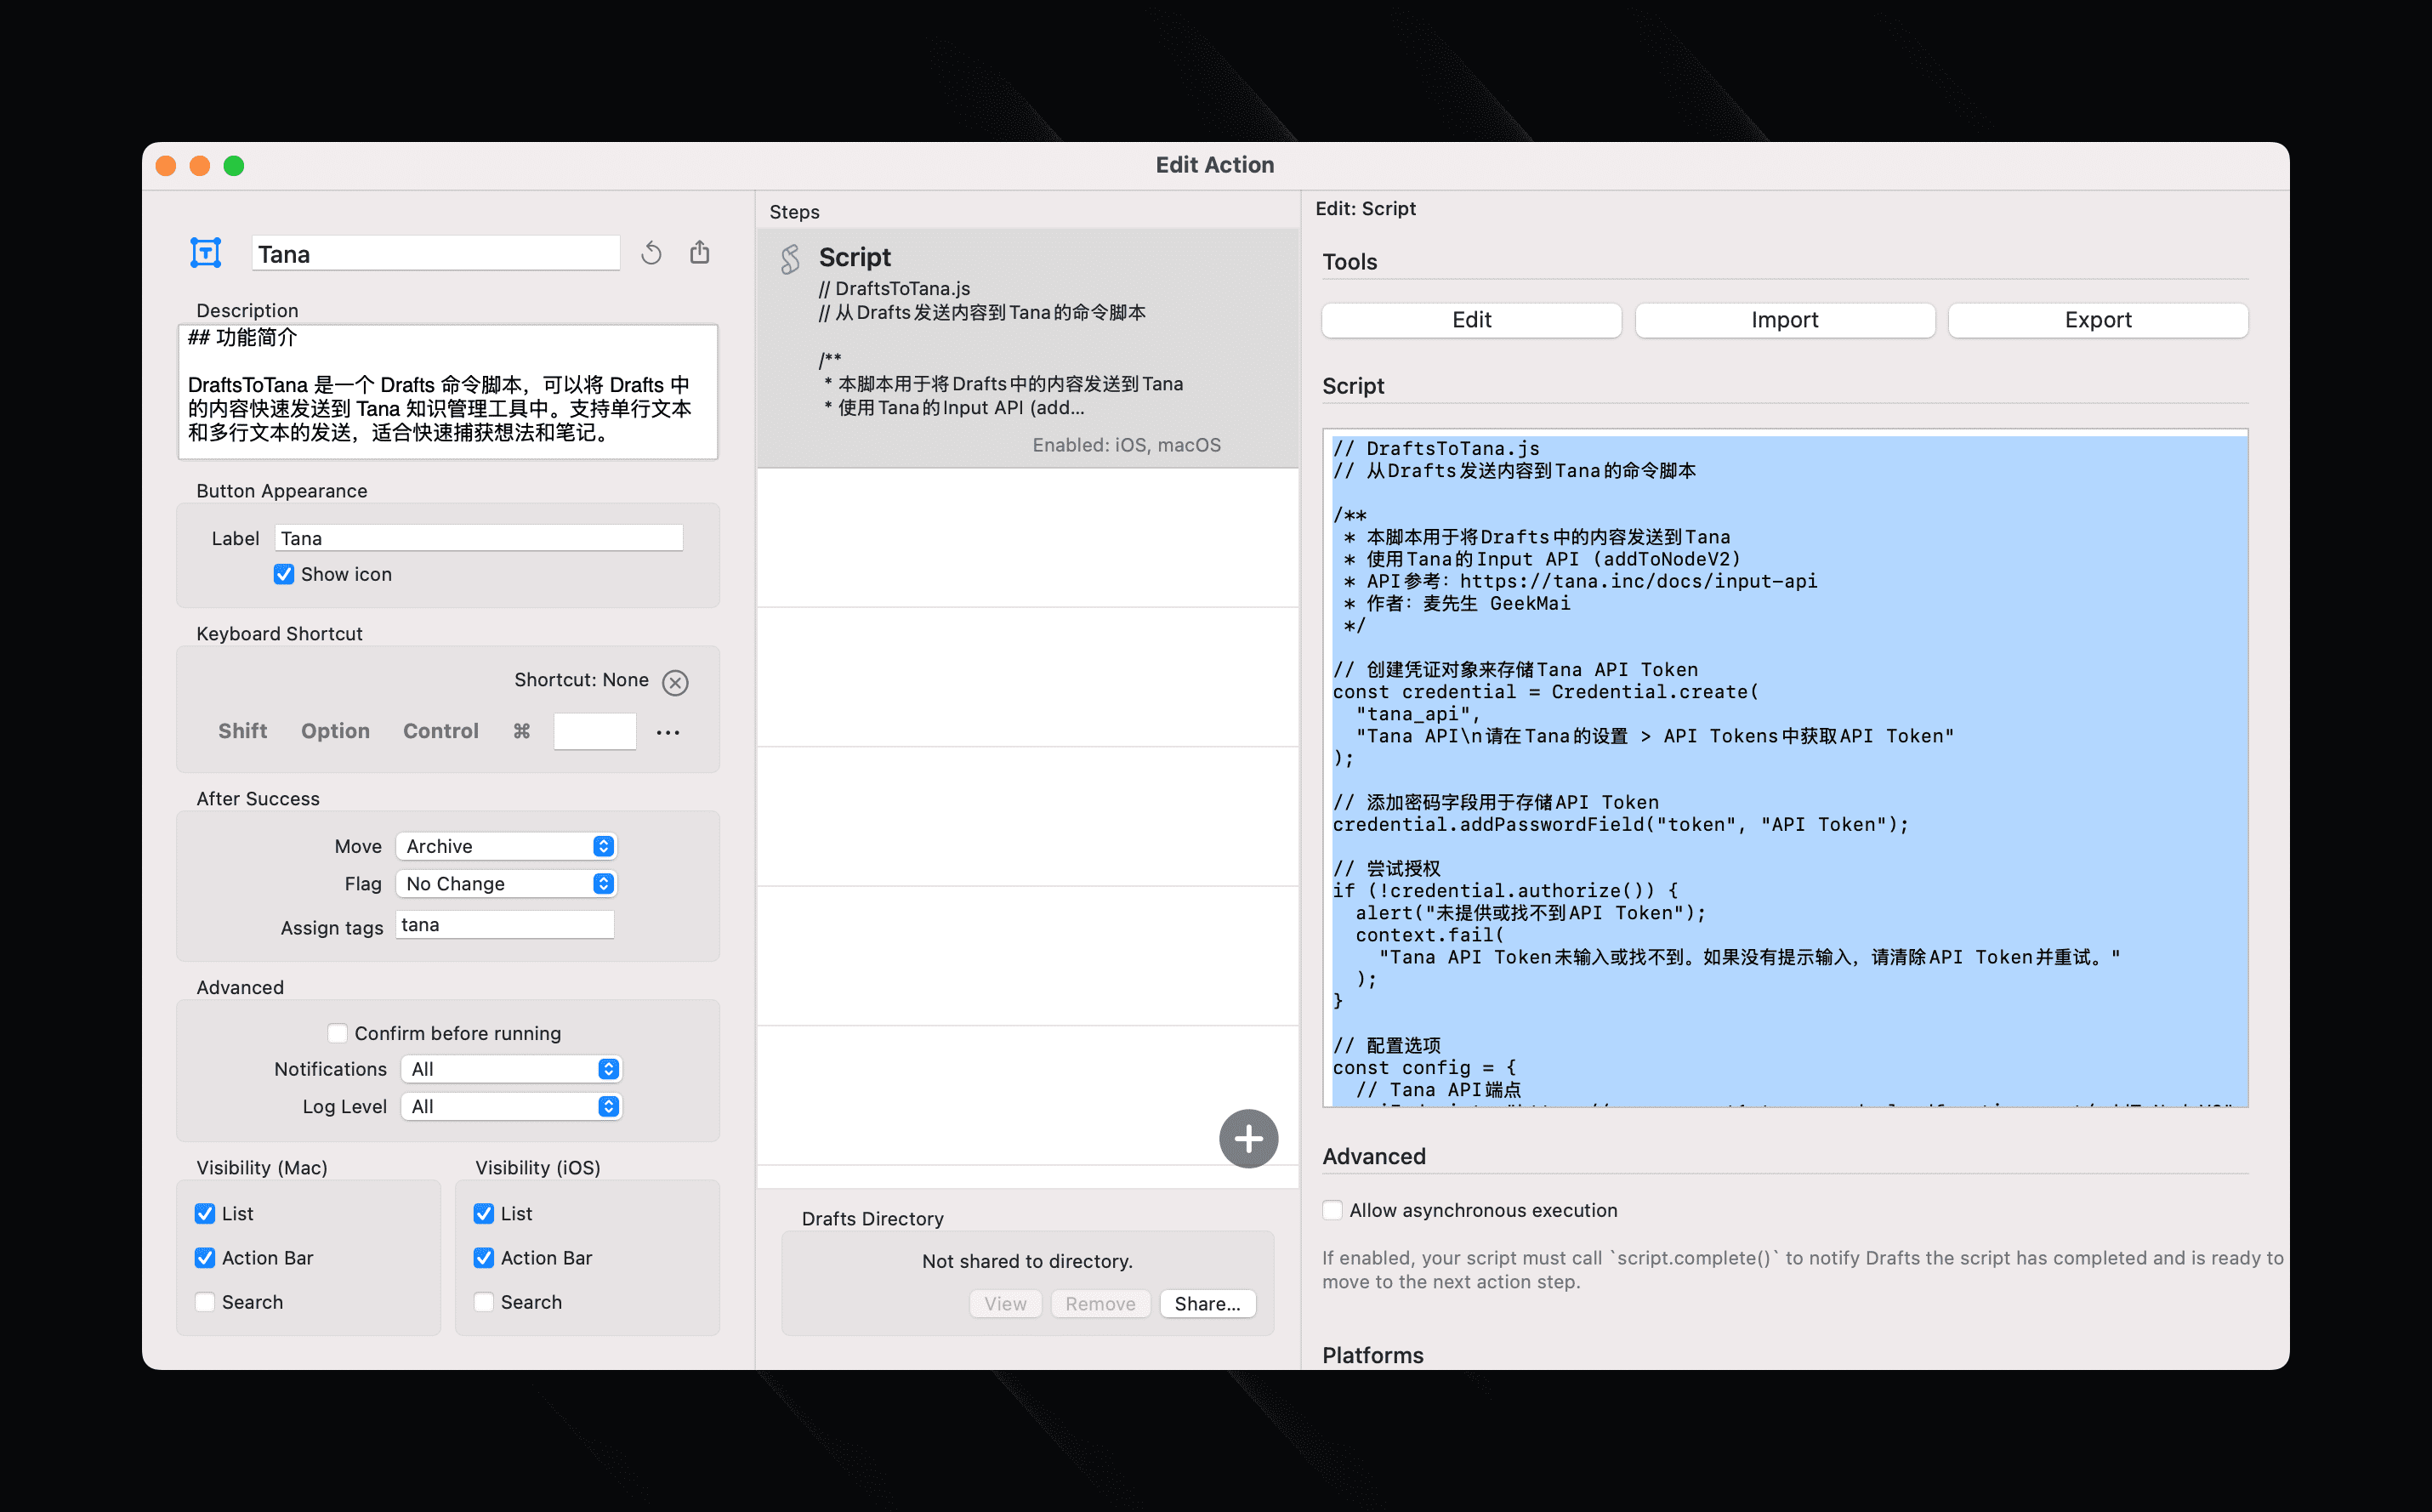Enable iOS visibility Search checkbox
Screen dimensions: 2432x1512
coord(484,1302)
